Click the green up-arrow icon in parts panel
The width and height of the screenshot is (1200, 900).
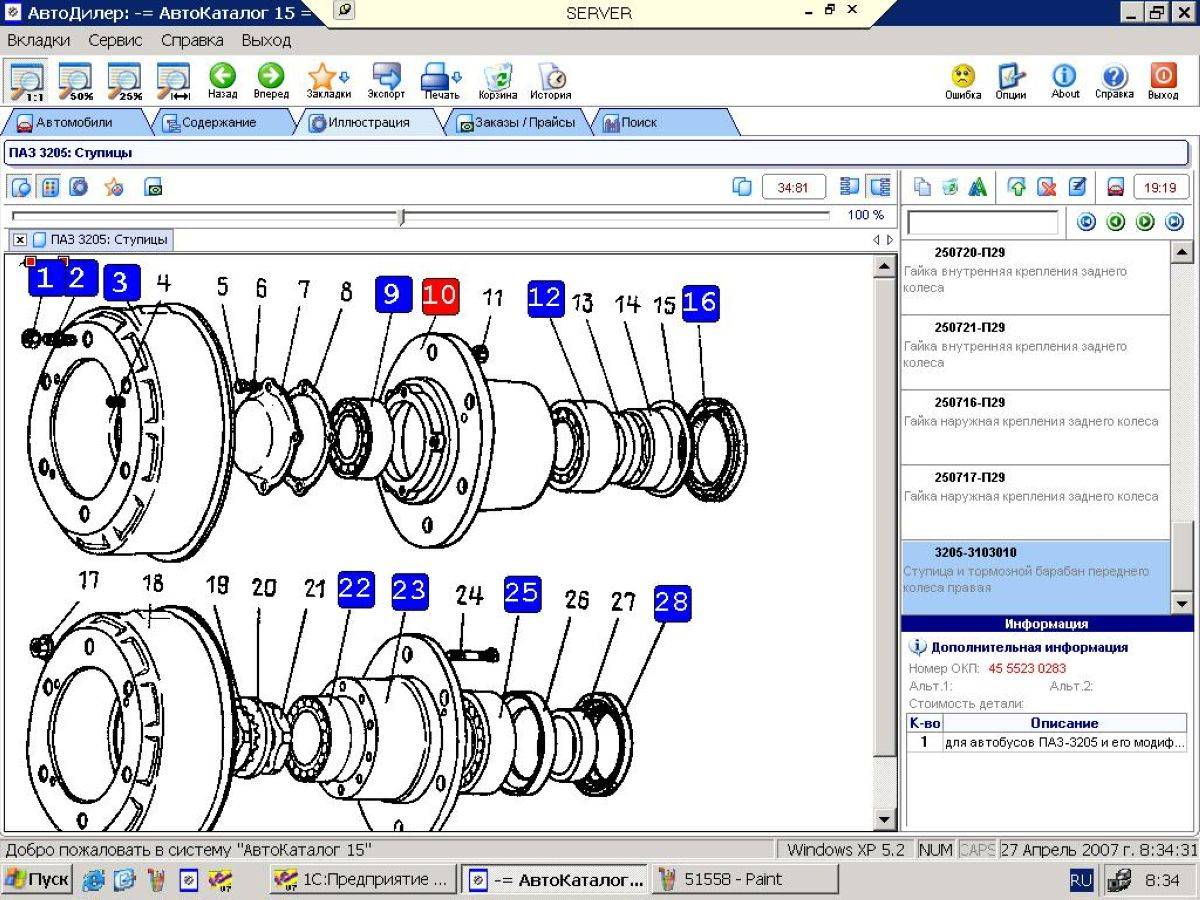click(1018, 187)
